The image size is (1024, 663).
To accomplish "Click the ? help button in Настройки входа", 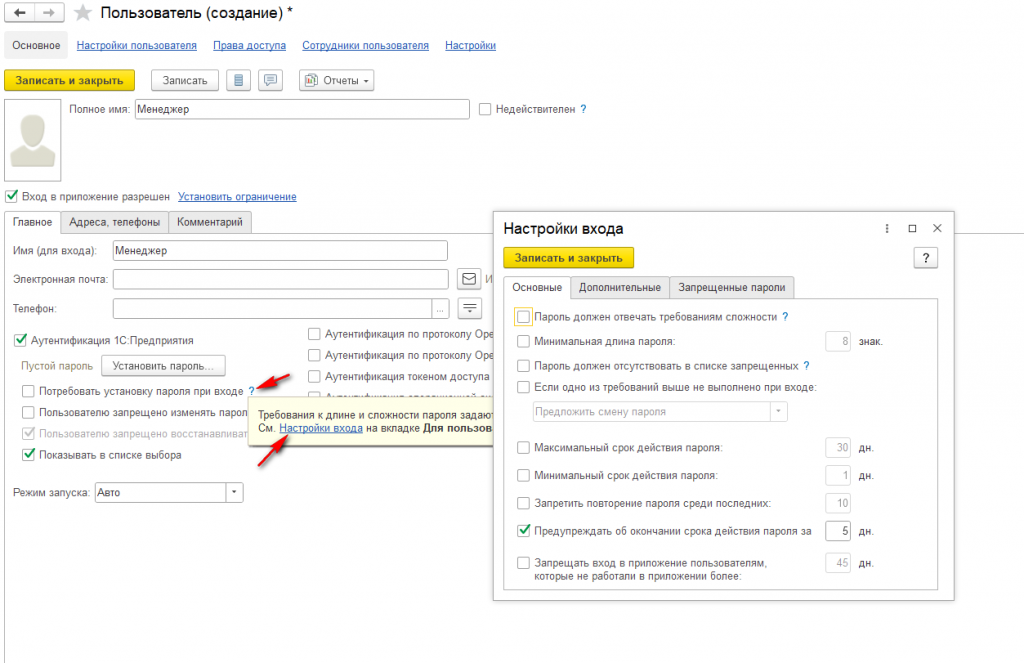I will (x=925, y=258).
